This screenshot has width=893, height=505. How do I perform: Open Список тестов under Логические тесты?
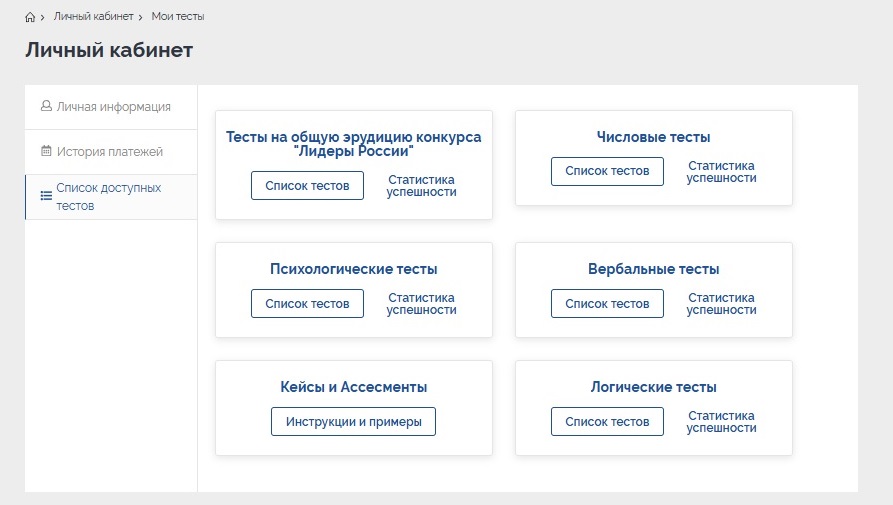click(x=607, y=422)
